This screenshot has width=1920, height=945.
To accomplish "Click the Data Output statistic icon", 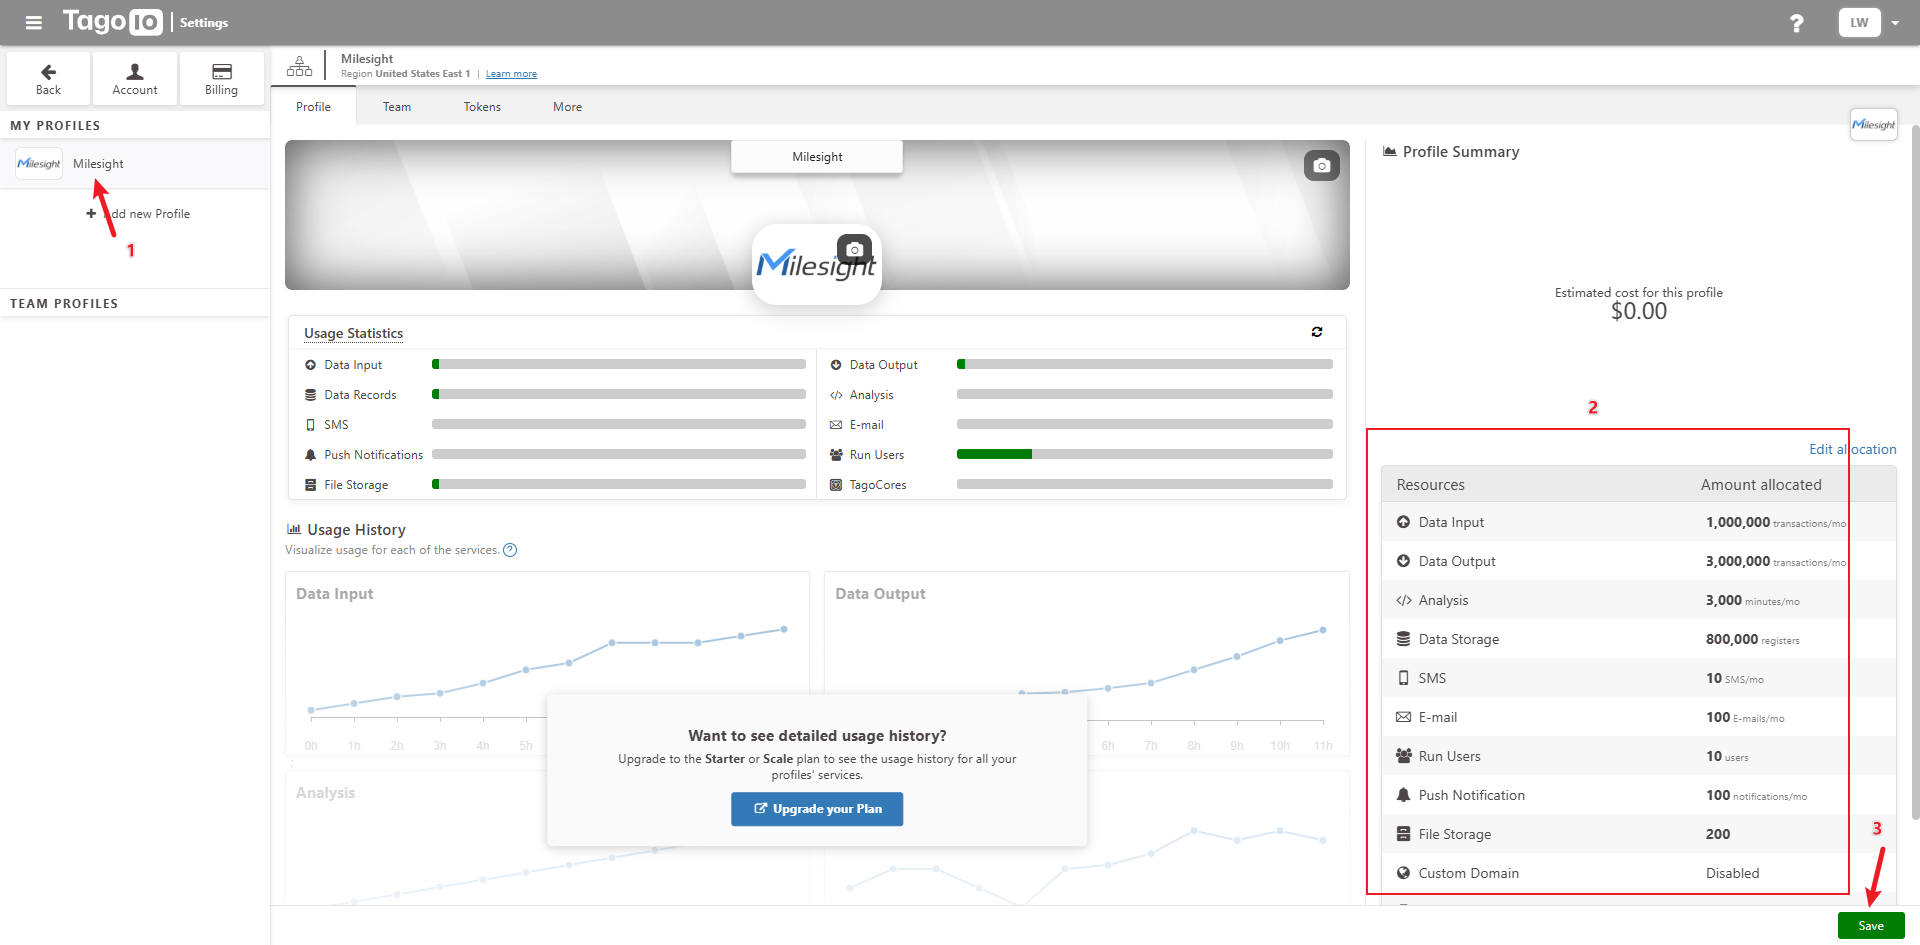I will coord(836,365).
